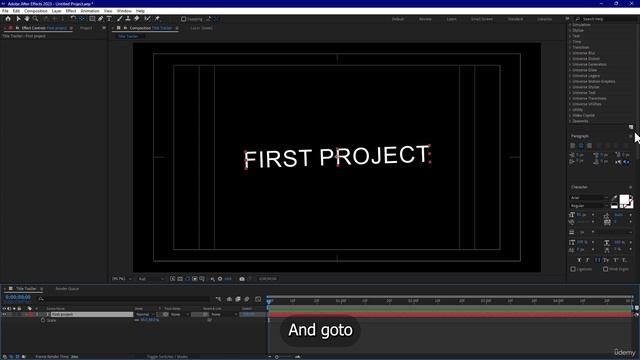Open the Animation menu

point(90,11)
